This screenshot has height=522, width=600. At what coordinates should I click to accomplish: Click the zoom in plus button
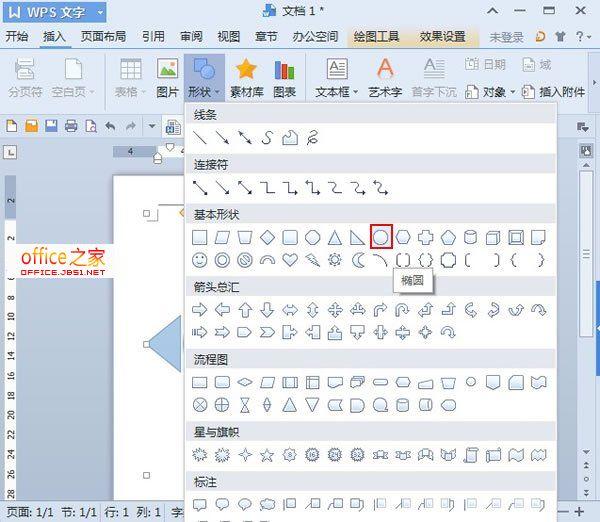pyautogui.click(x=579, y=511)
